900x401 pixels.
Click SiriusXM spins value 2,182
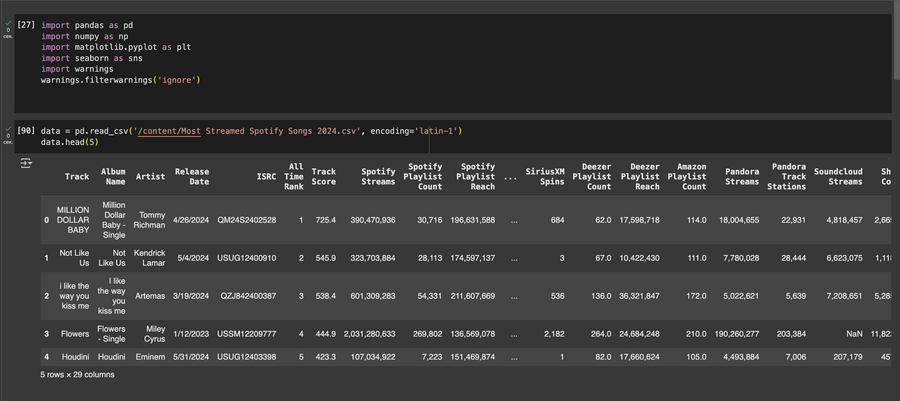click(x=554, y=333)
